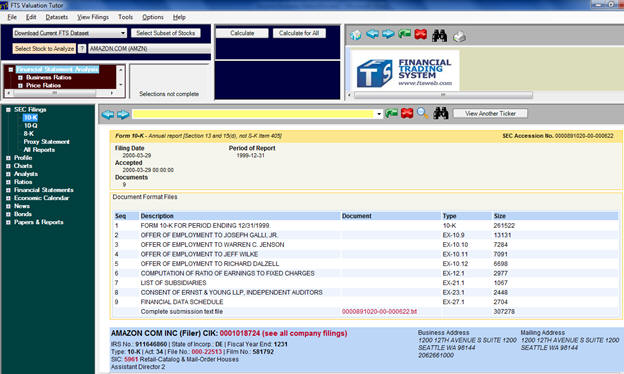Viewport: 624px width, 374px height.
Task: Expand the Financial Statements tree node
Action: point(8,190)
